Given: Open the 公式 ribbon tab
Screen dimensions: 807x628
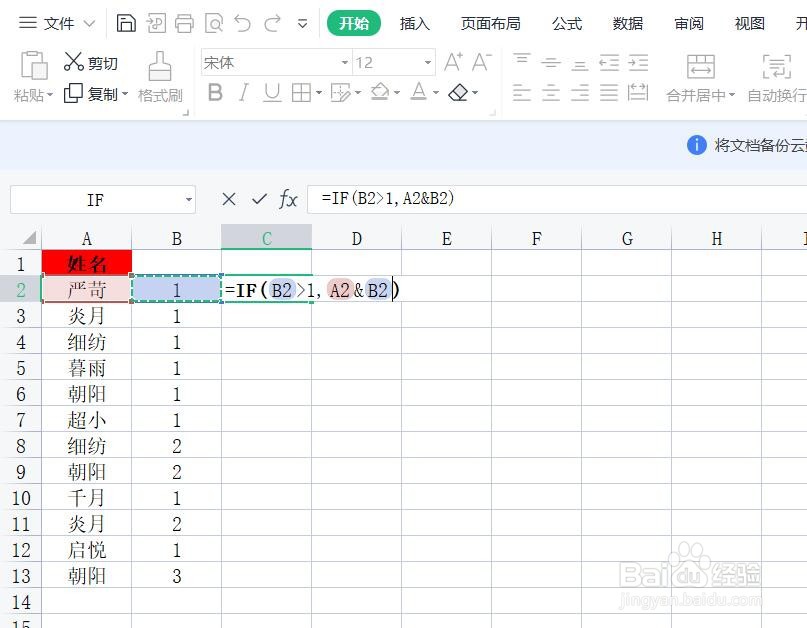Looking at the screenshot, I should pos(566,23).
